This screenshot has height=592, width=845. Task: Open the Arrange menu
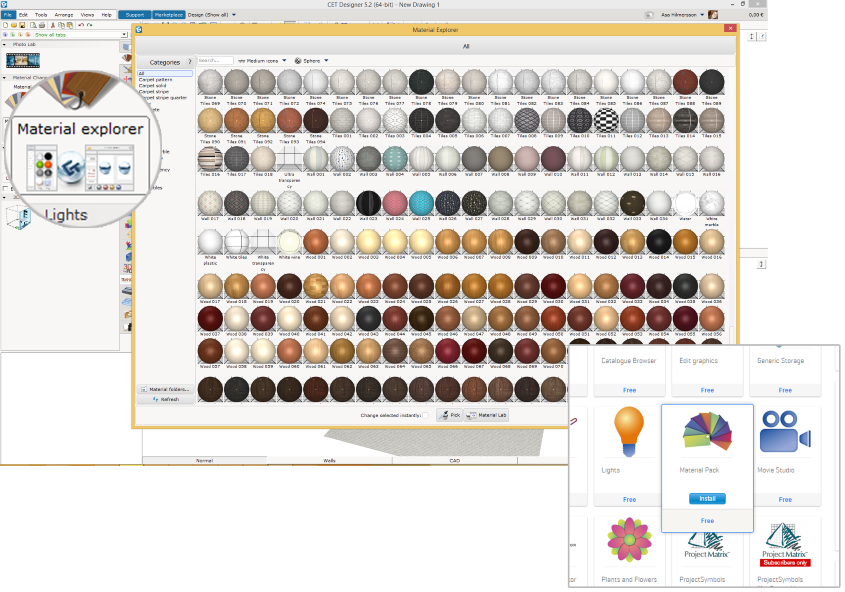(x=64, y=15)
